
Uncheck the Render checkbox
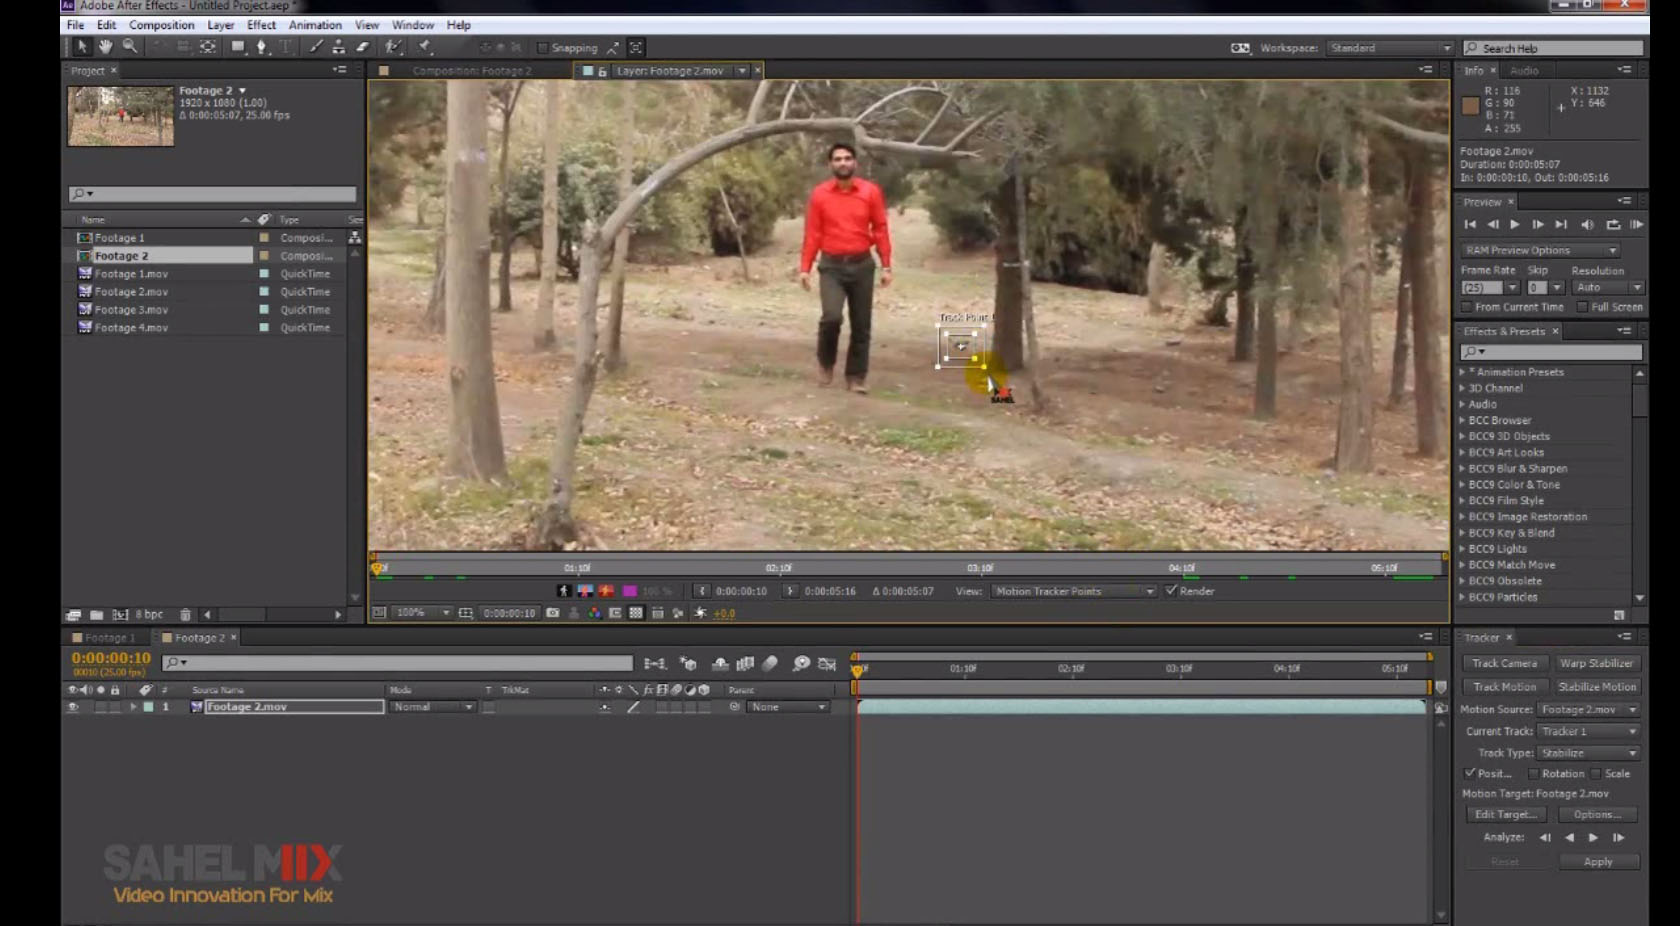click(x=1171, y=591)
